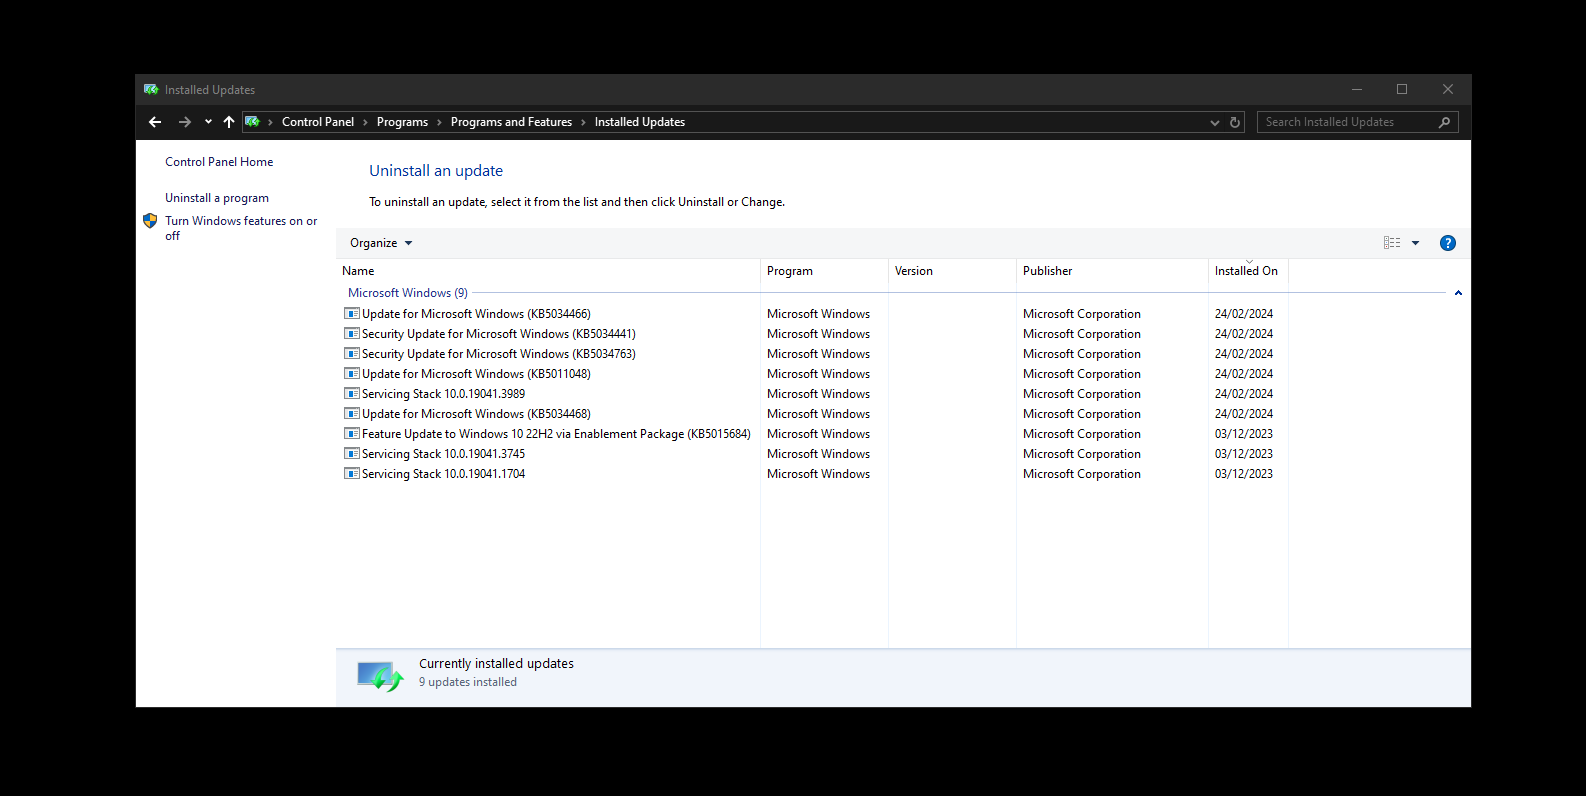Viewport: 1586px width, 796px height.
Task: Select Feature Update to Windows 10 22H2 (KB5015684)
Action: (556, 434)
